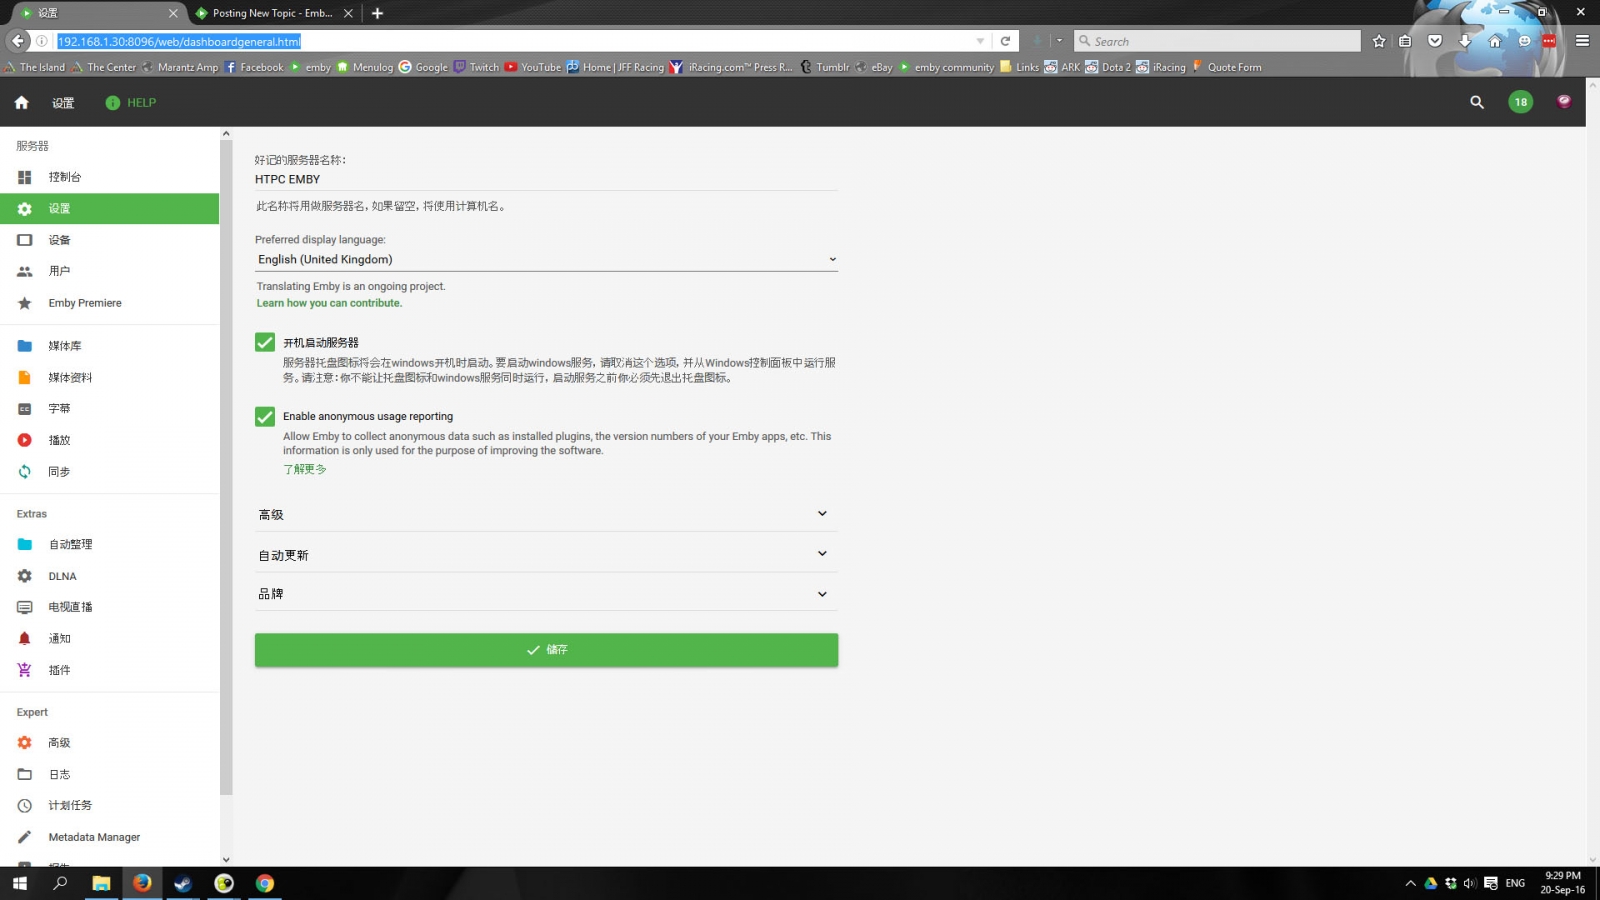The height and width of the screenshot is (900, 1600).
Task: Open the URL history dropdown arrow
Action: pyautogui.click(x=981, y=41)
